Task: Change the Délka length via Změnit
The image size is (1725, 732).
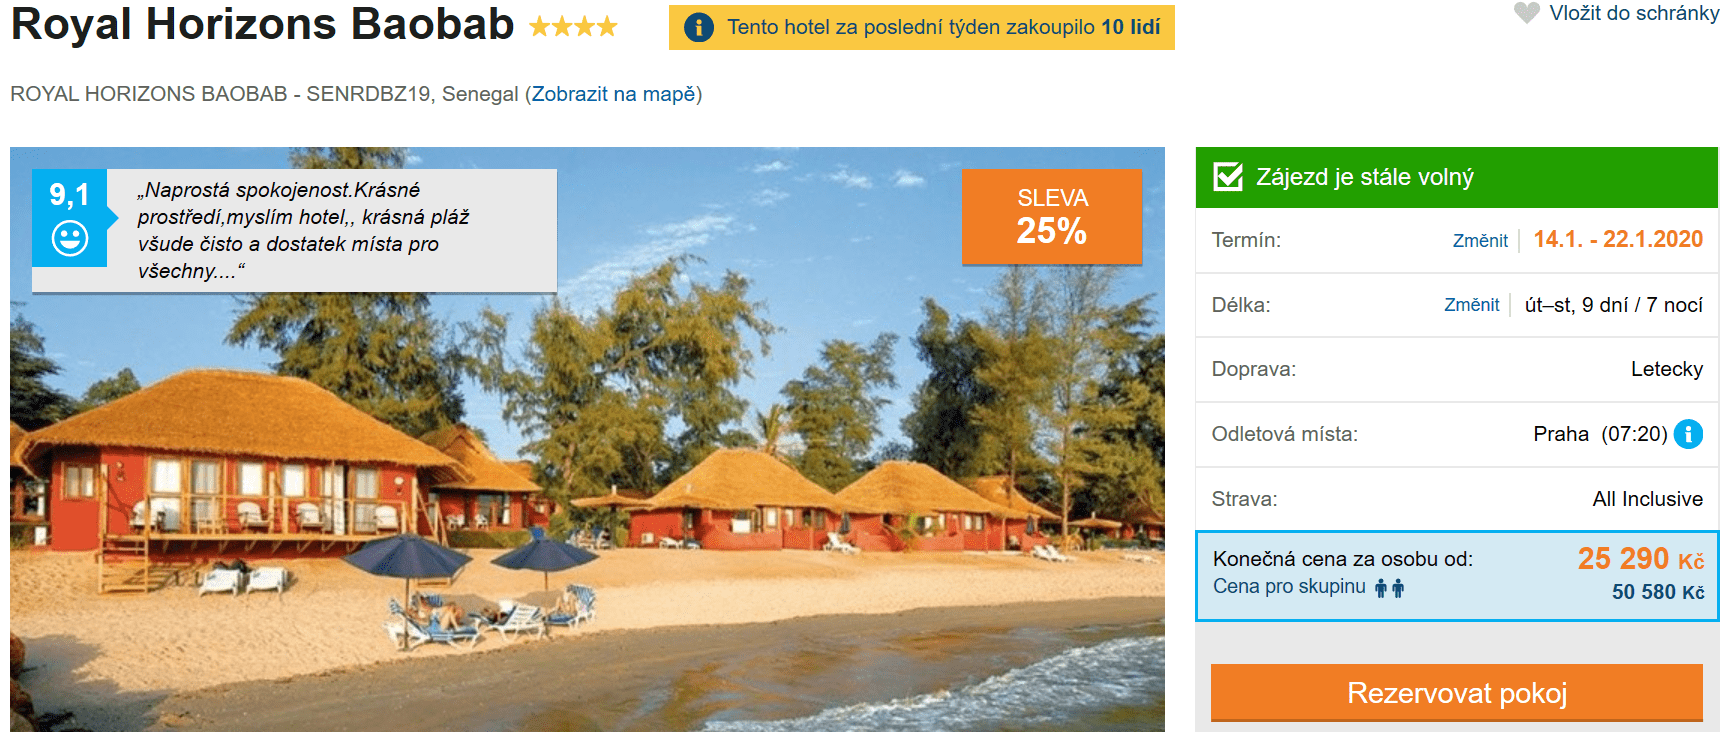Action: (1471, 305)
